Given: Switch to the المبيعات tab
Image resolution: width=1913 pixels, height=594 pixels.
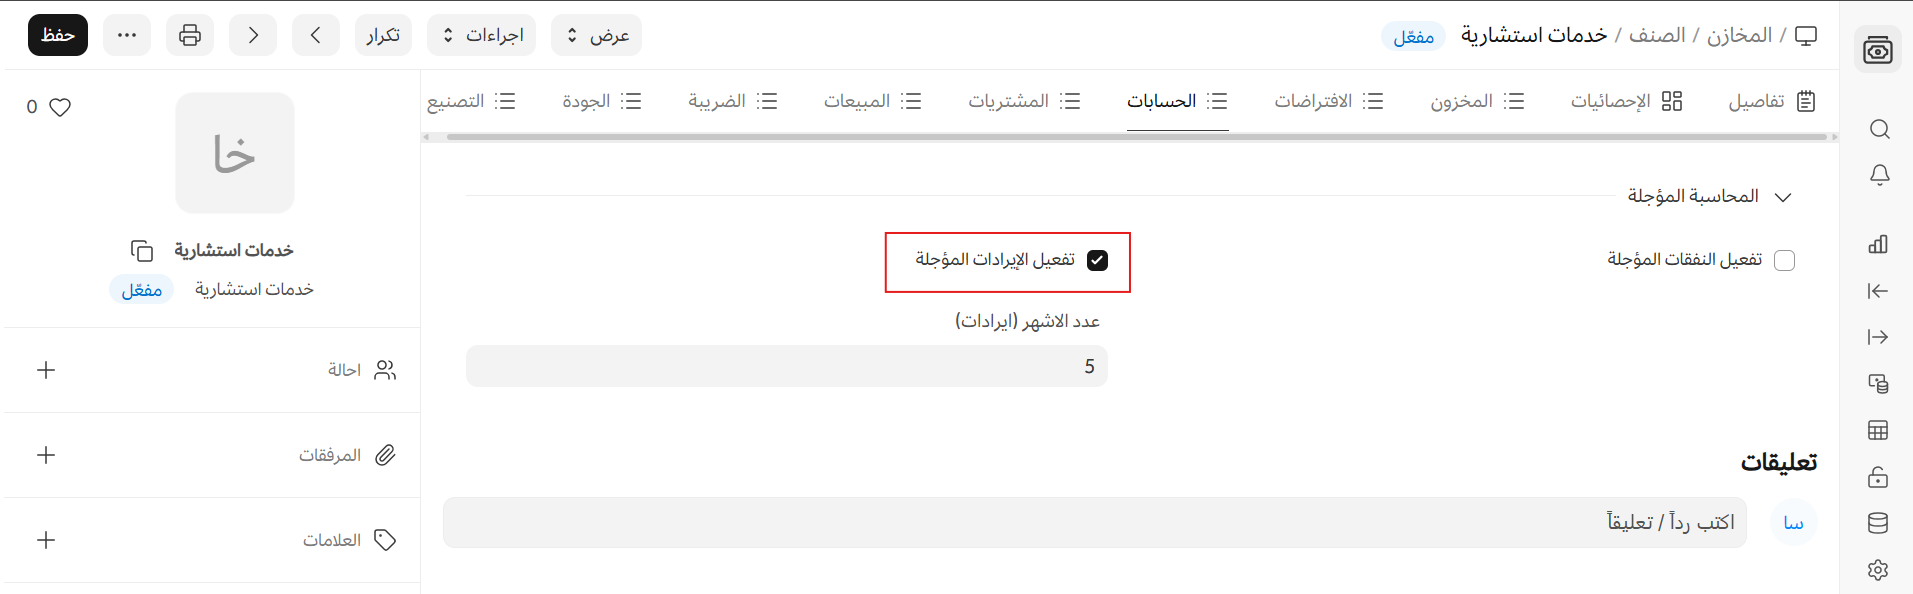Looking at the screenshot, I should (872, 101).
